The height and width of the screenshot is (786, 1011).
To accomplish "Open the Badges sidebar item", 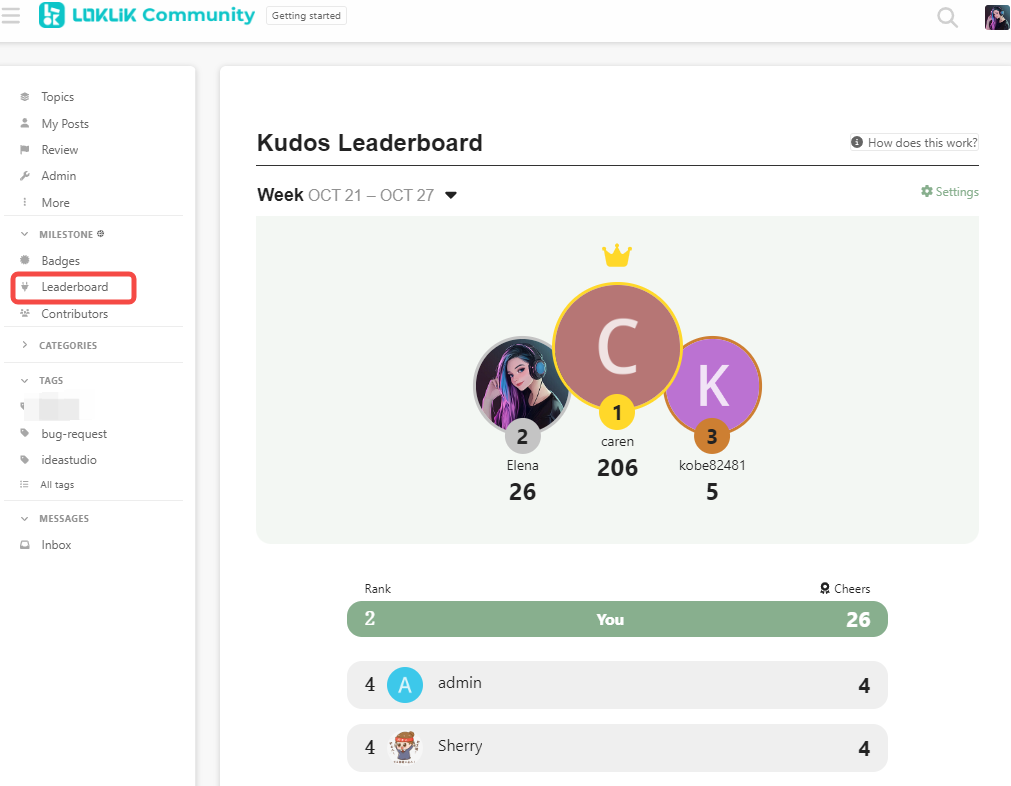I will [x=61, y=260].
